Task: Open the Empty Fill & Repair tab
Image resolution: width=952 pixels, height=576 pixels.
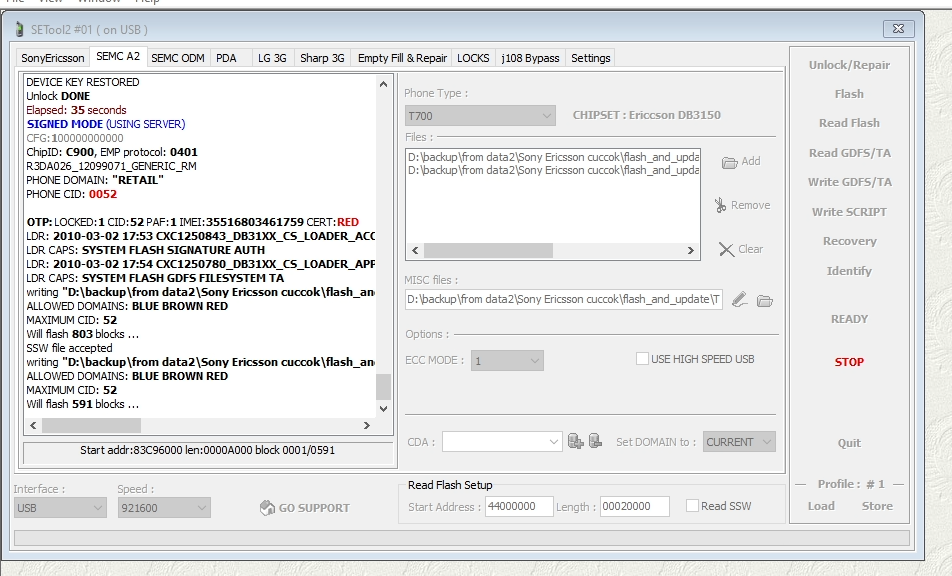Action: pos(402,58)
